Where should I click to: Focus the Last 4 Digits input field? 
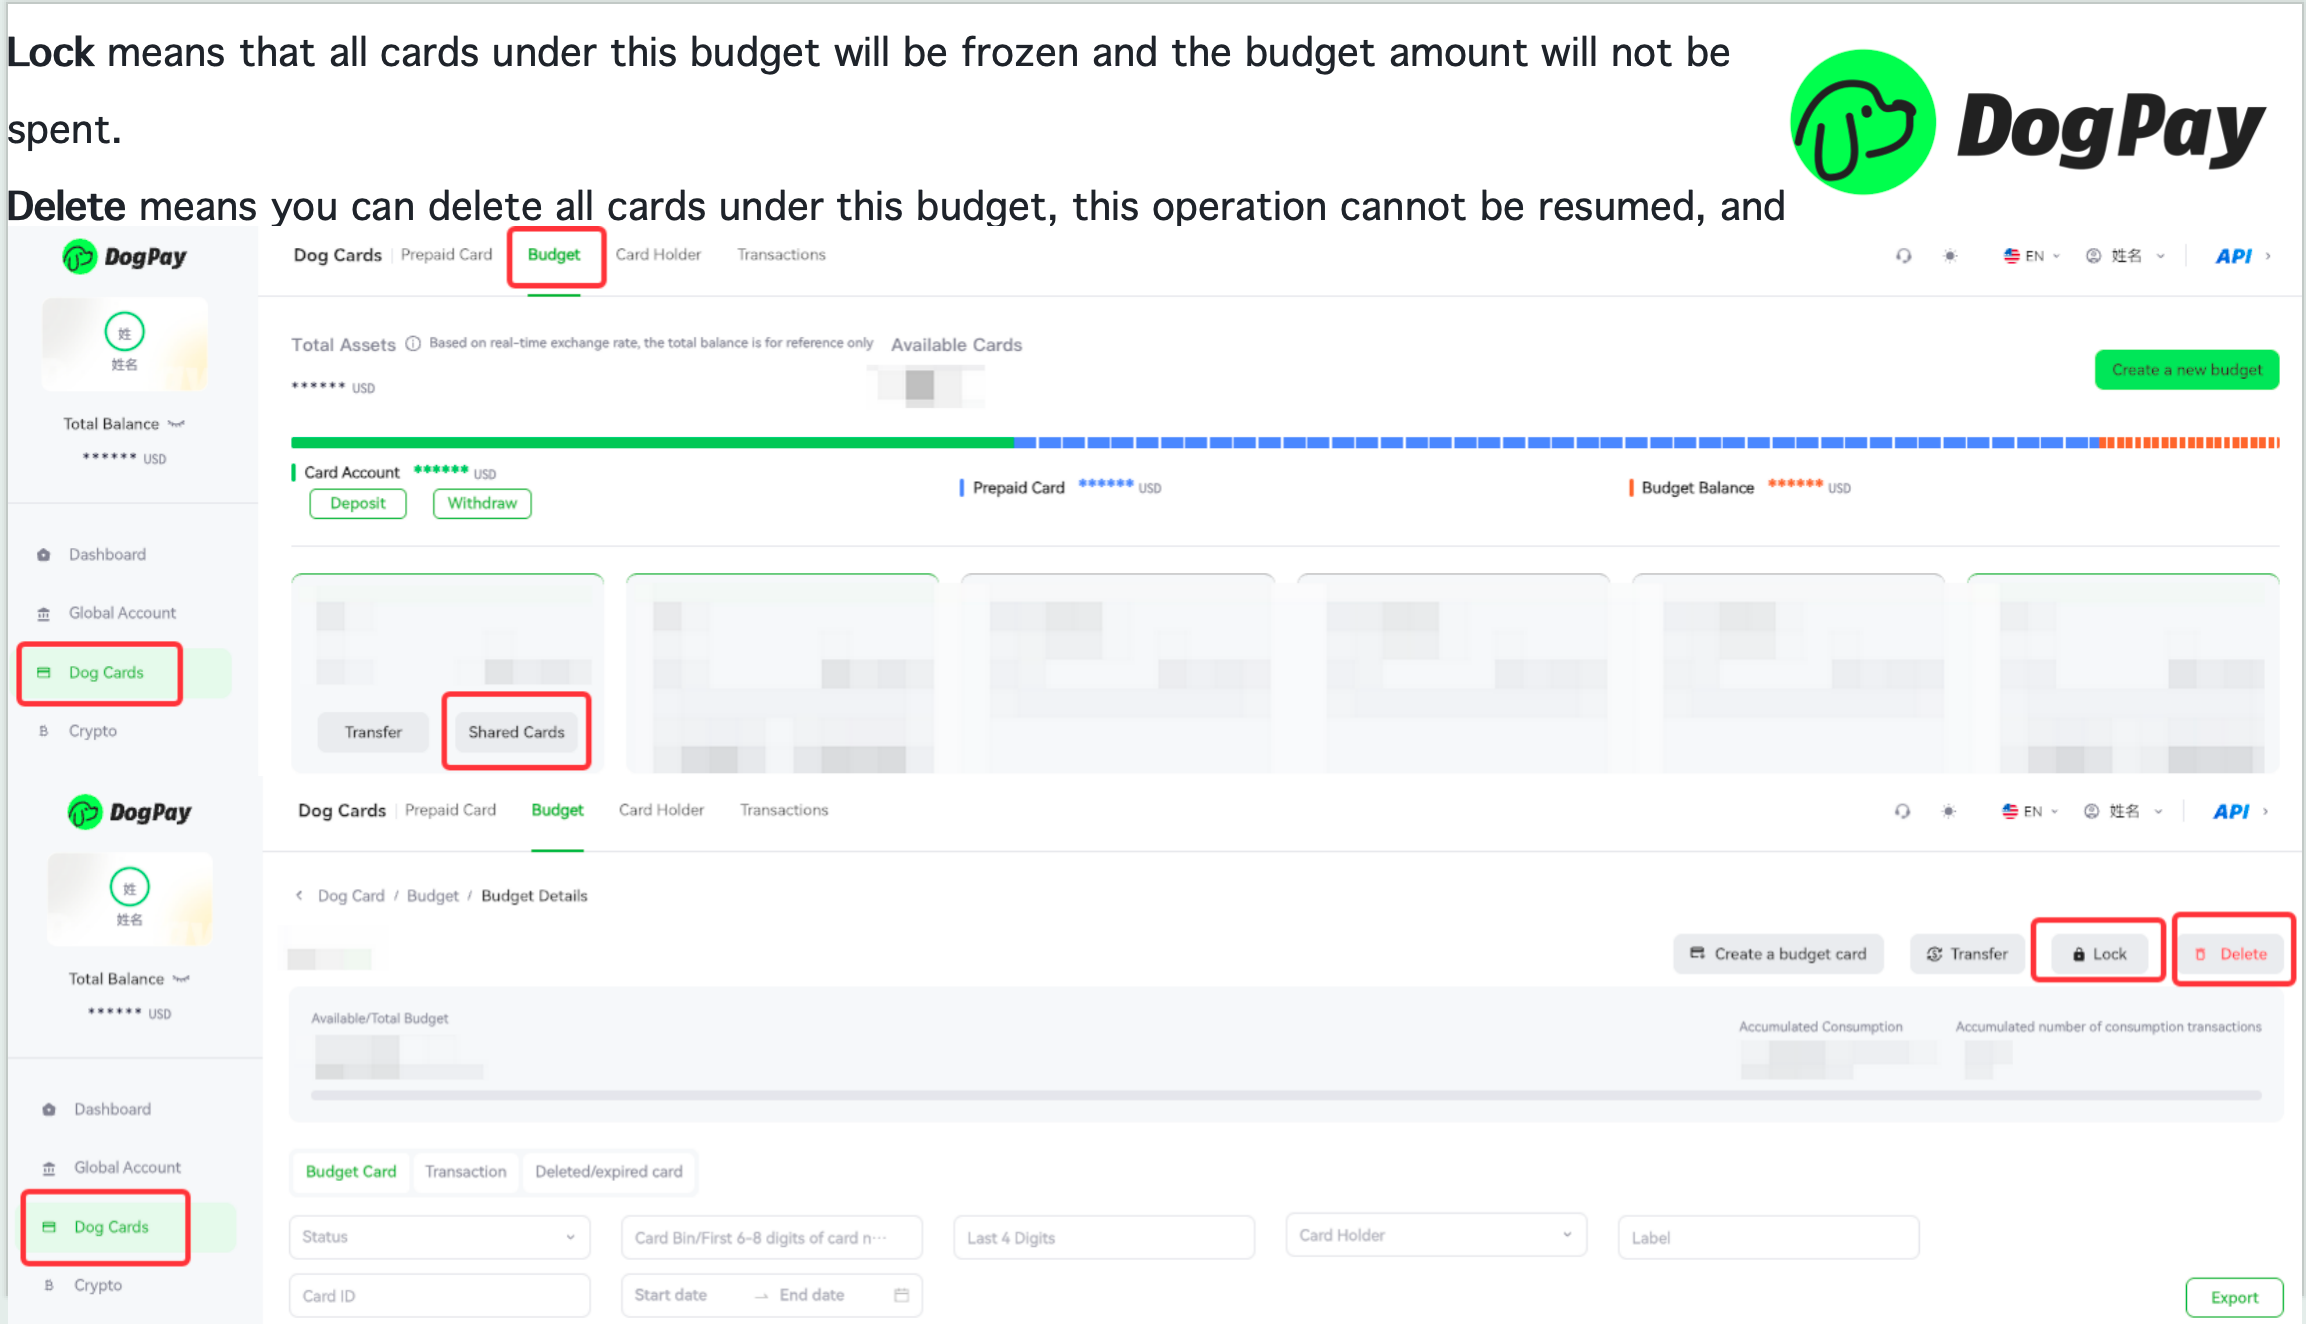1104,1237
